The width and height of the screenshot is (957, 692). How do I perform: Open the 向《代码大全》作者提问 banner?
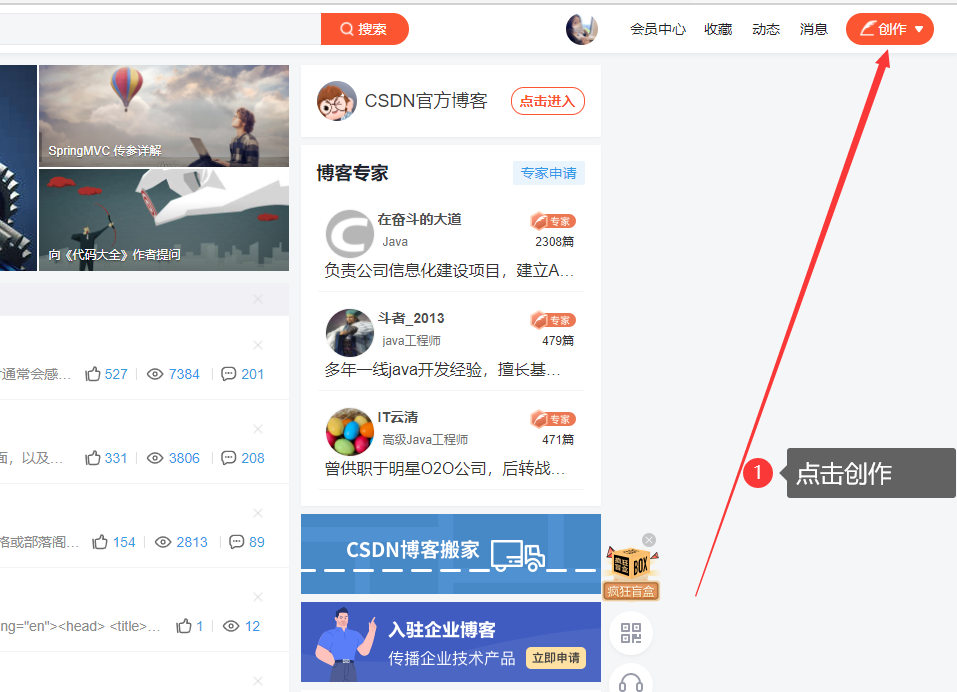[x=164, y=220]
